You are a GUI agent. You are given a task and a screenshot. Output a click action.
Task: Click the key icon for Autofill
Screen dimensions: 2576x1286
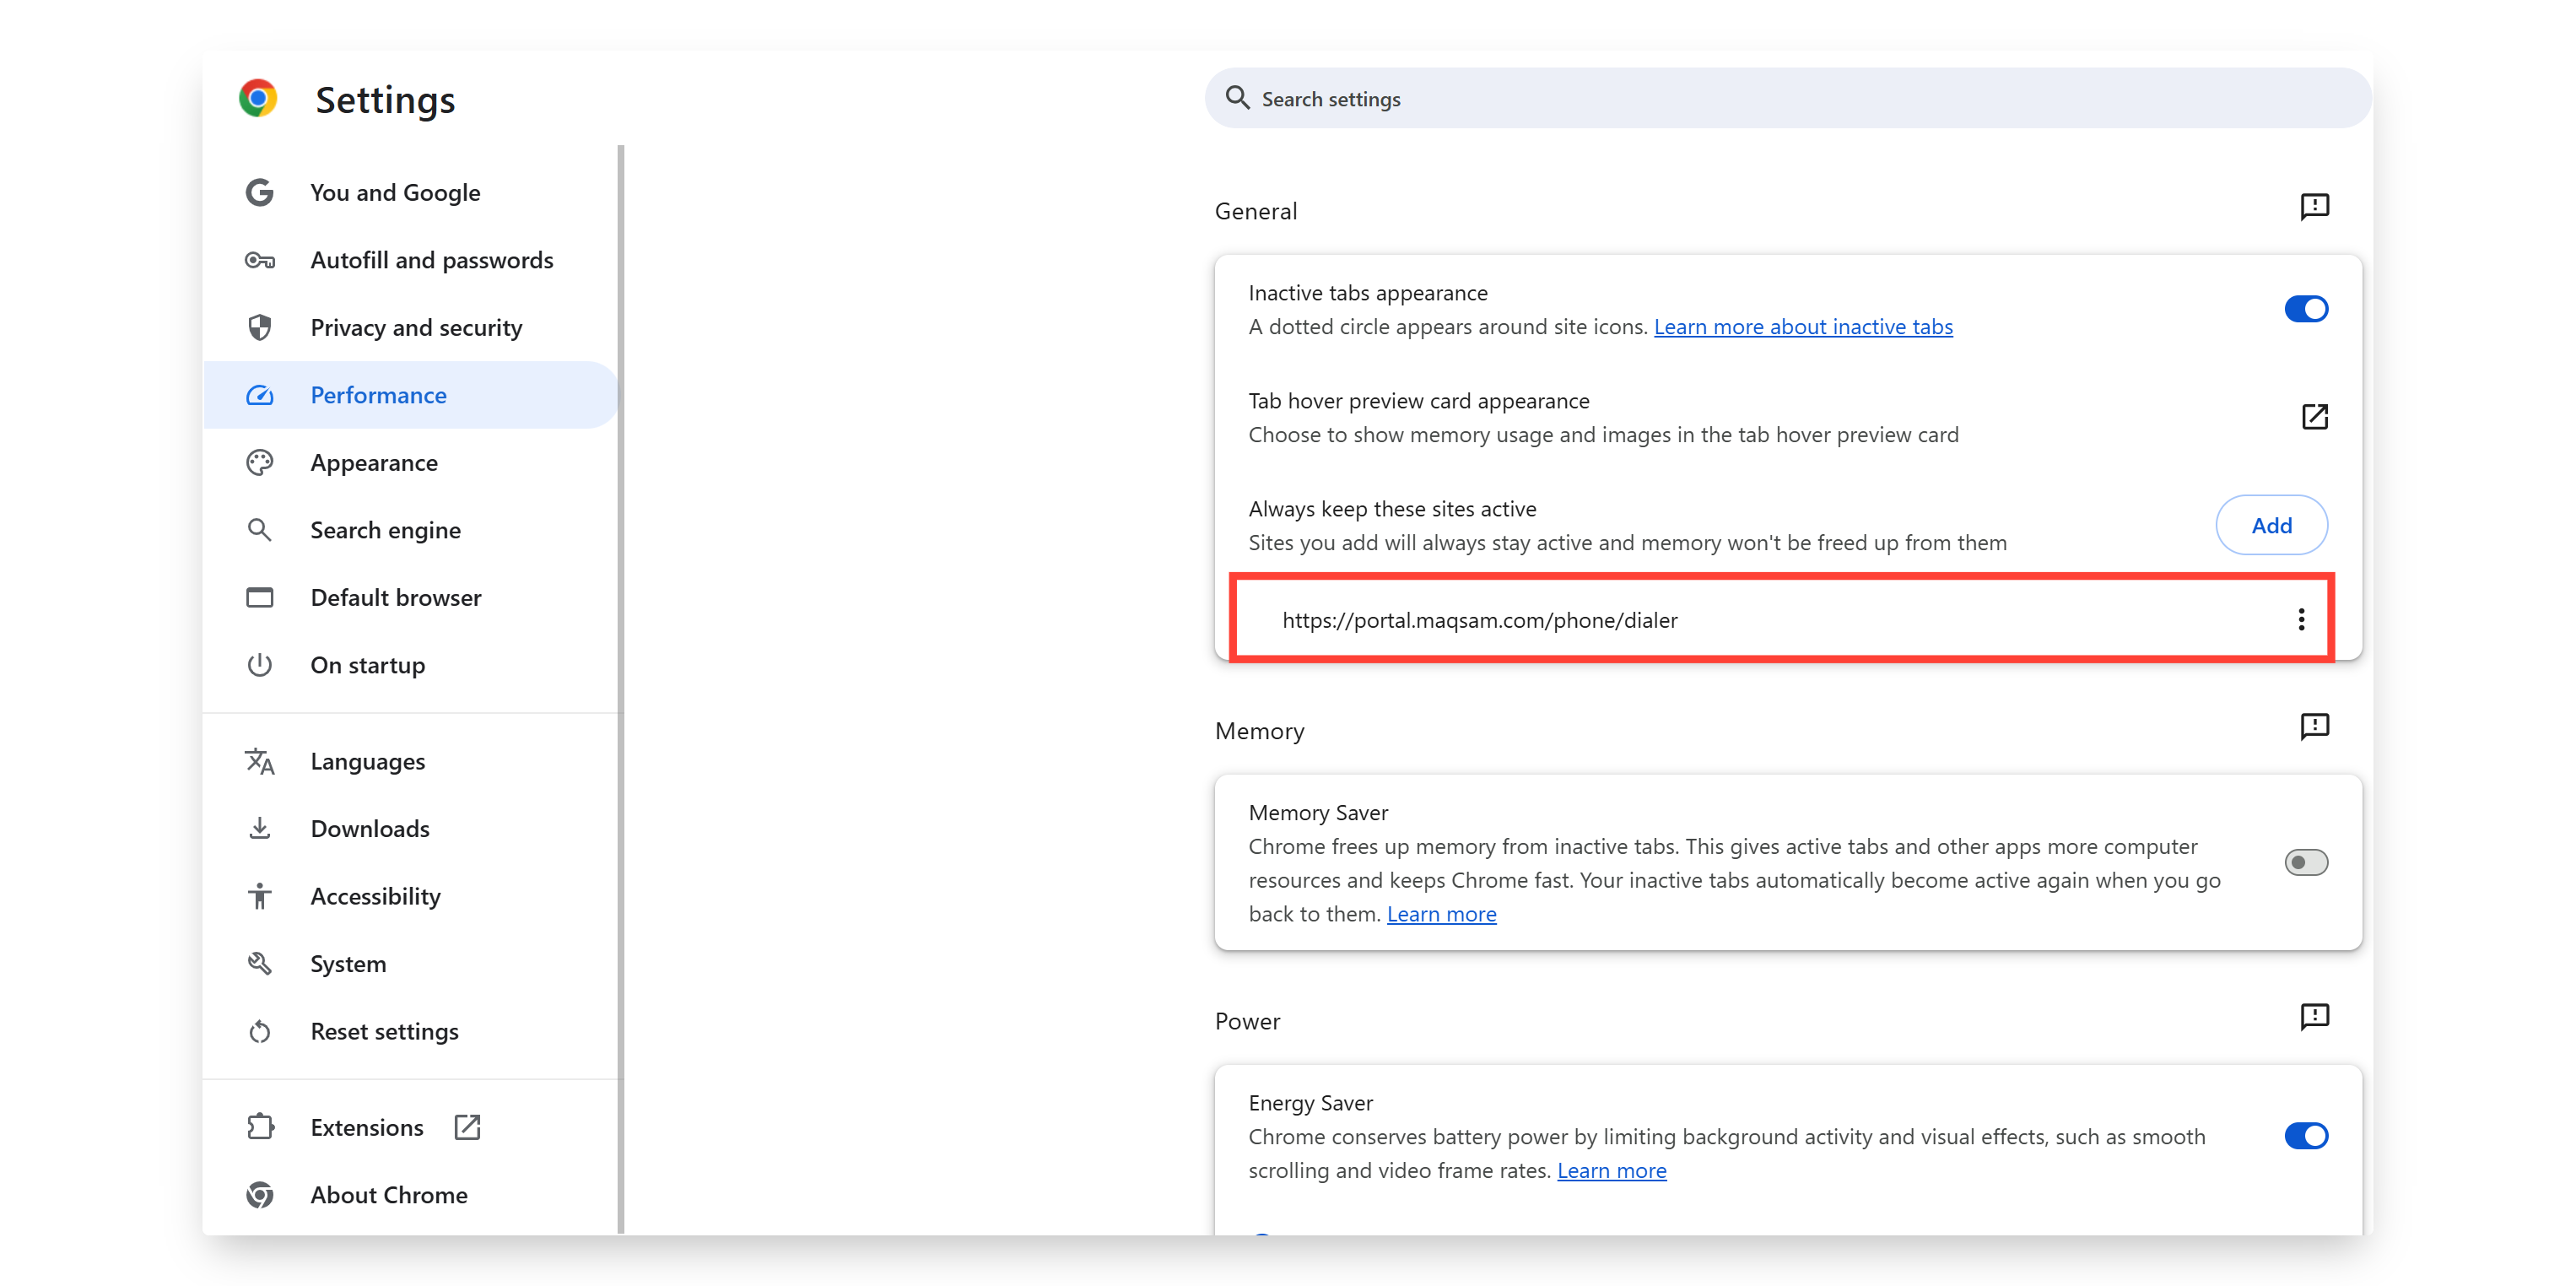coord(260,260)
